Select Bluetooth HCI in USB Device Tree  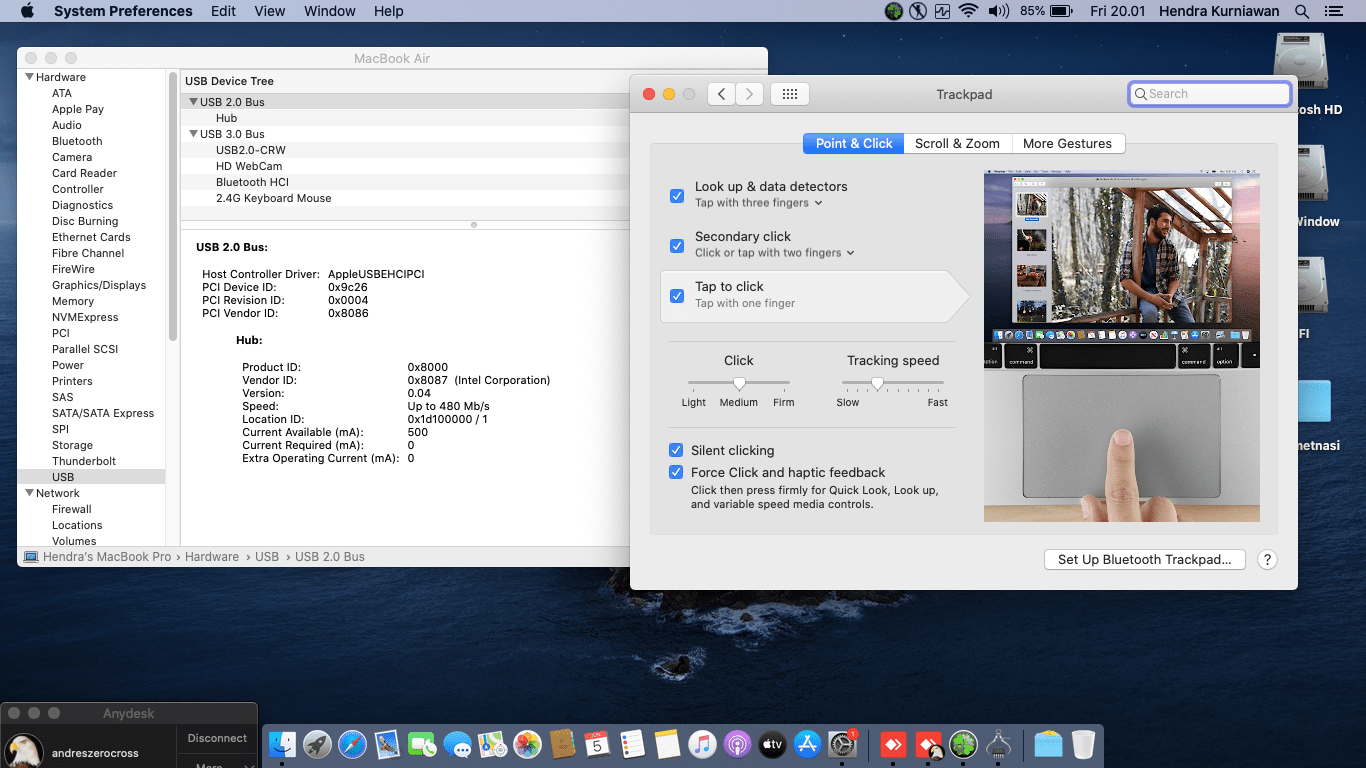click(x=252, y=182)
